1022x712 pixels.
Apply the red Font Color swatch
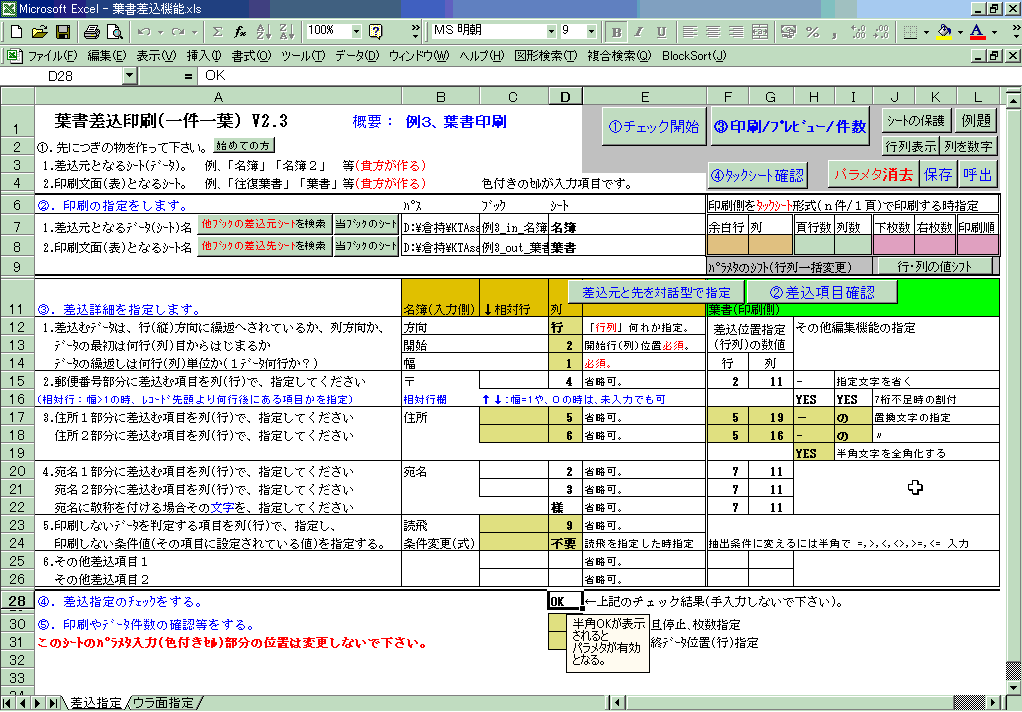[977, 31]
